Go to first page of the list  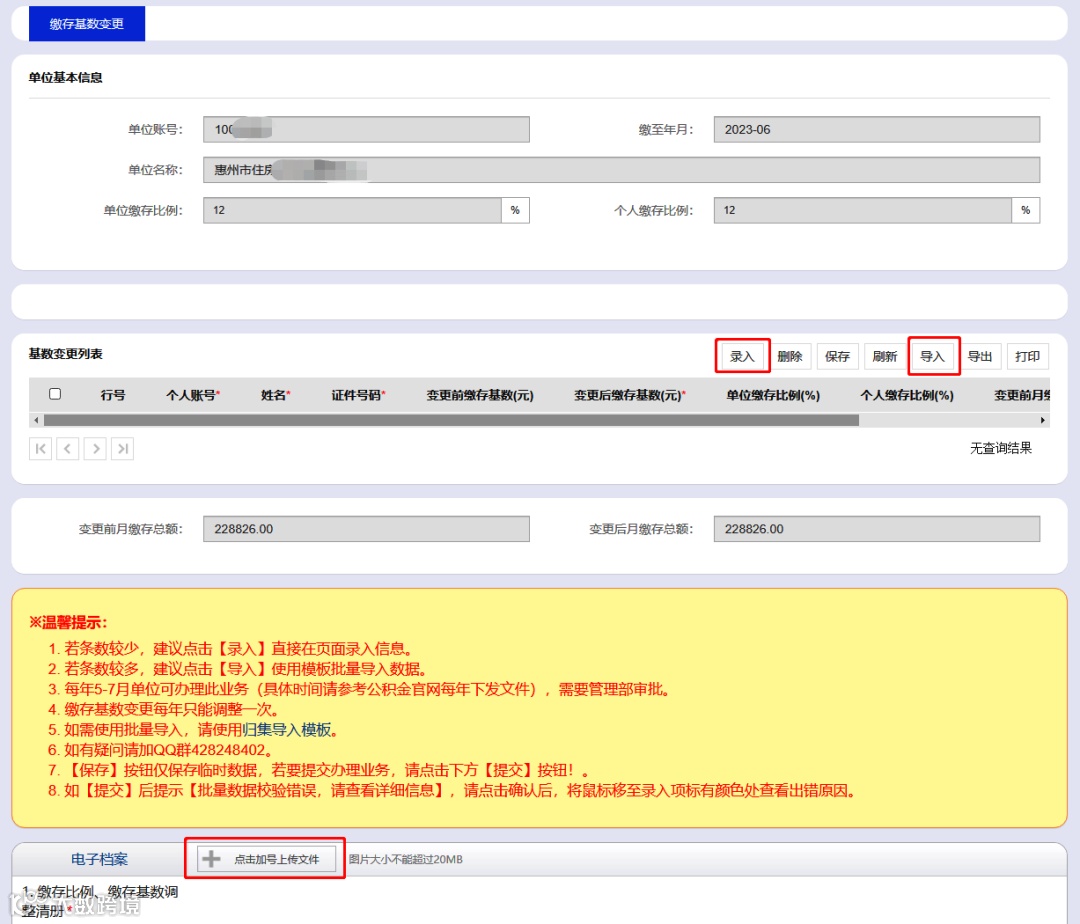41,449
